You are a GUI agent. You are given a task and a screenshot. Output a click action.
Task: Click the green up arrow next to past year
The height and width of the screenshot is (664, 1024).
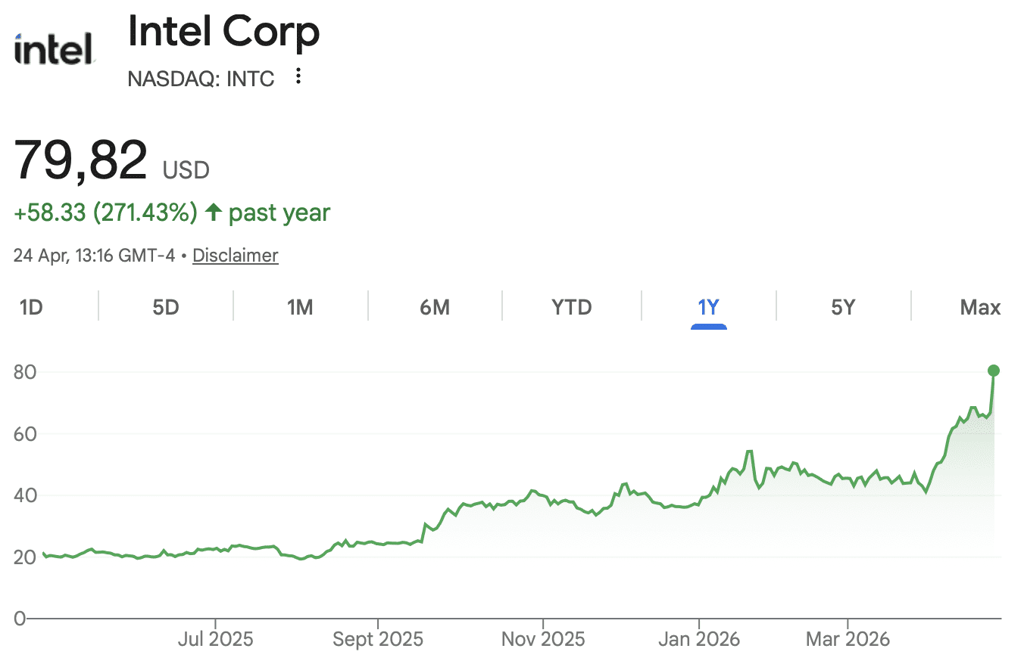tap(214, 212)
